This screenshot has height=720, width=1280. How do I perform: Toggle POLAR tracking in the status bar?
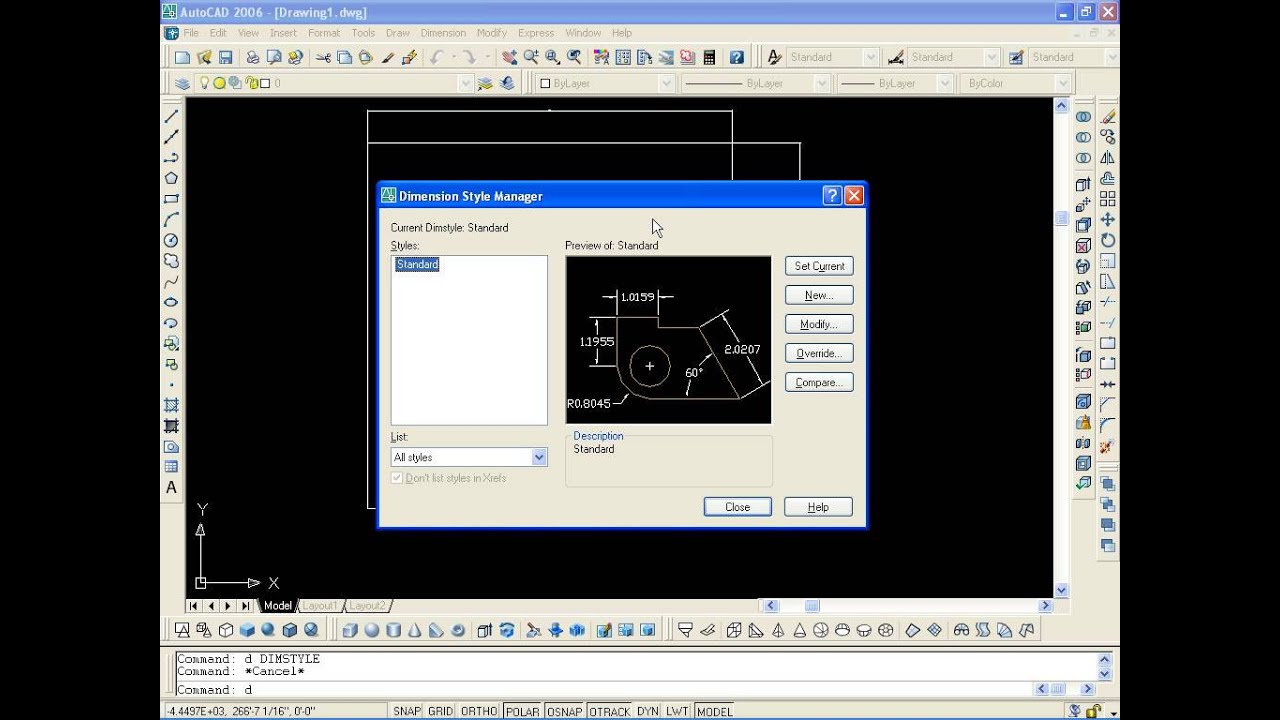click(522, 711)
